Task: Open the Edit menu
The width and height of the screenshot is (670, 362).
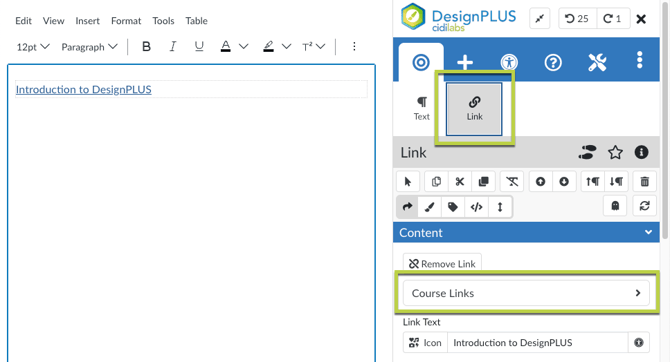Action: 24,21
